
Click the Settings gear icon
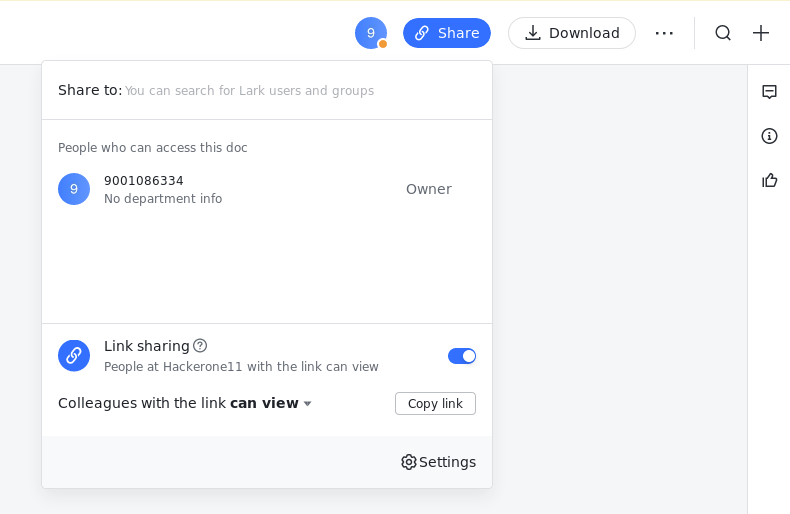pos(408,462)
